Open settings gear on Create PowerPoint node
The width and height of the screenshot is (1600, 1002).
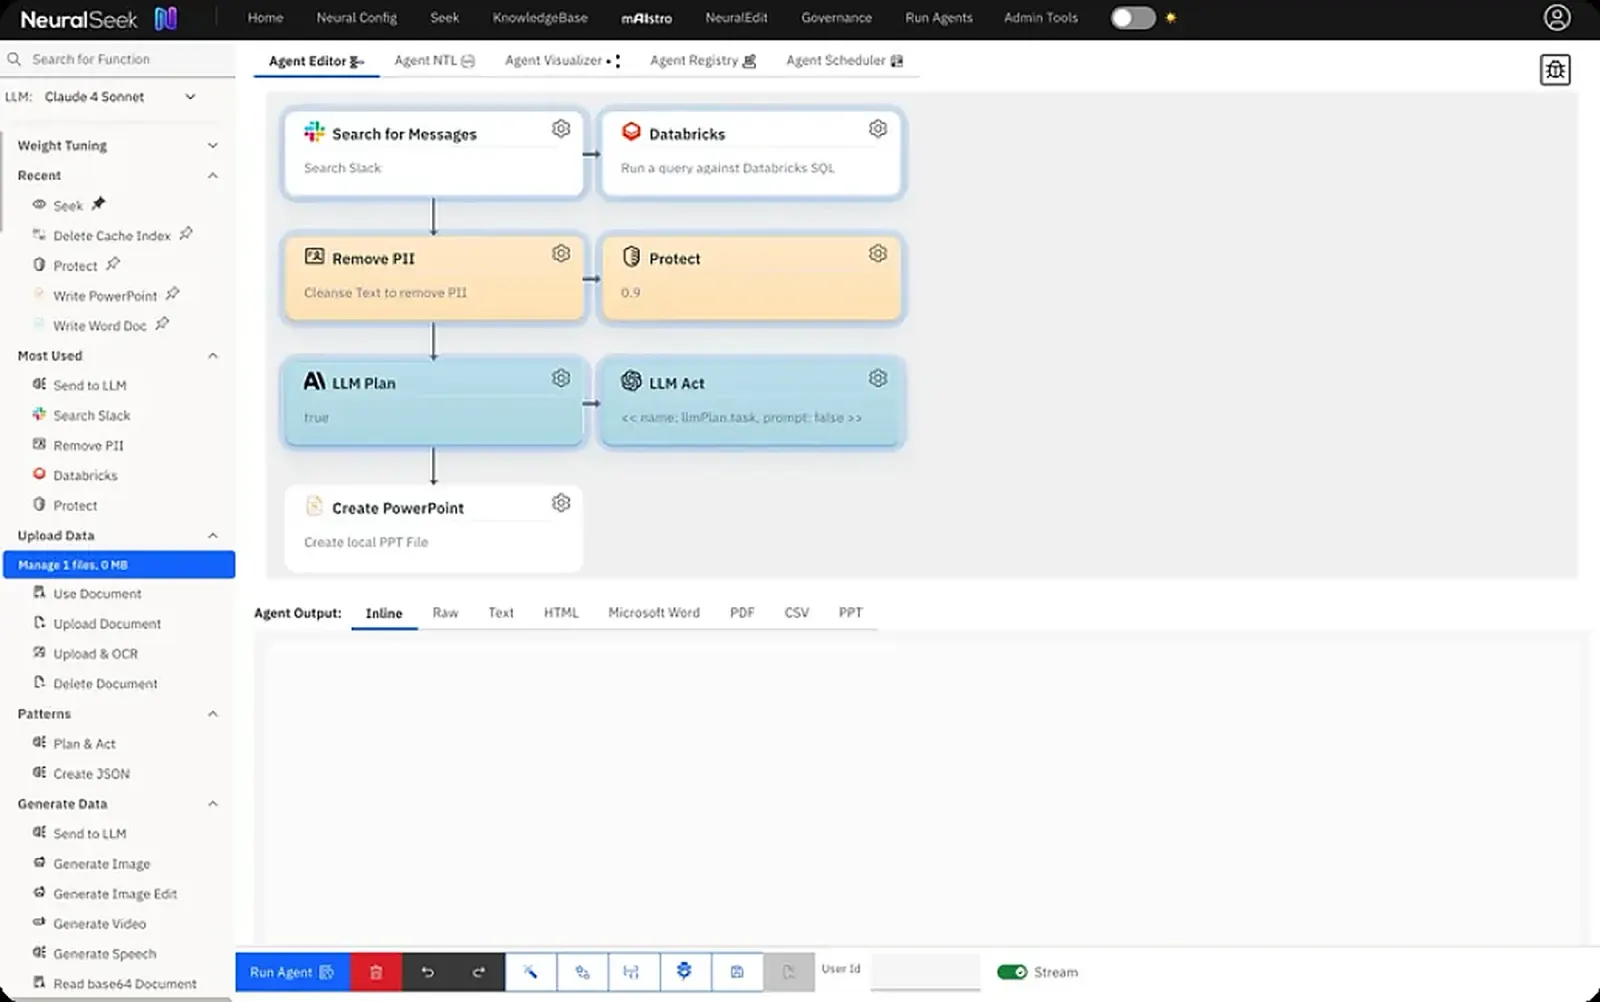561,503
